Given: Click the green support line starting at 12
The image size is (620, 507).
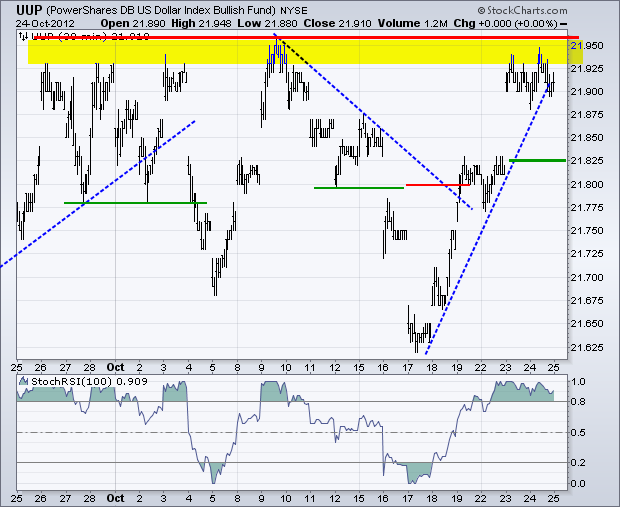Looking at the screenshot, I should tap(359, 187).
